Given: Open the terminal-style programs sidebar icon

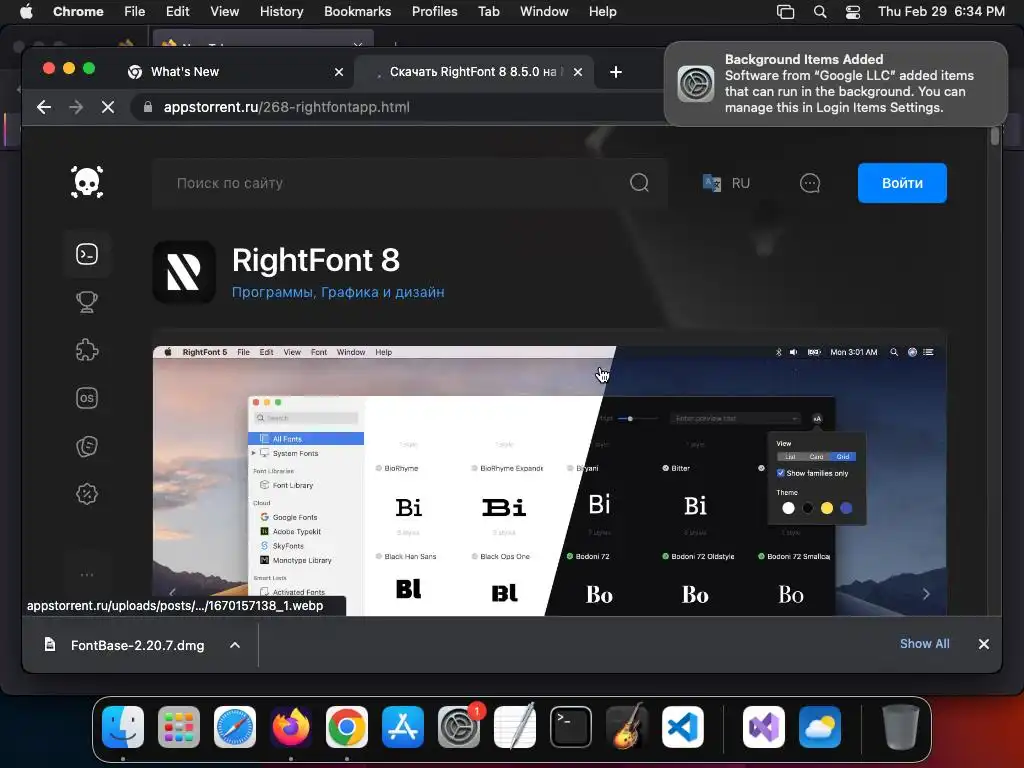Looking at the screenshot, I should [87, 254].
